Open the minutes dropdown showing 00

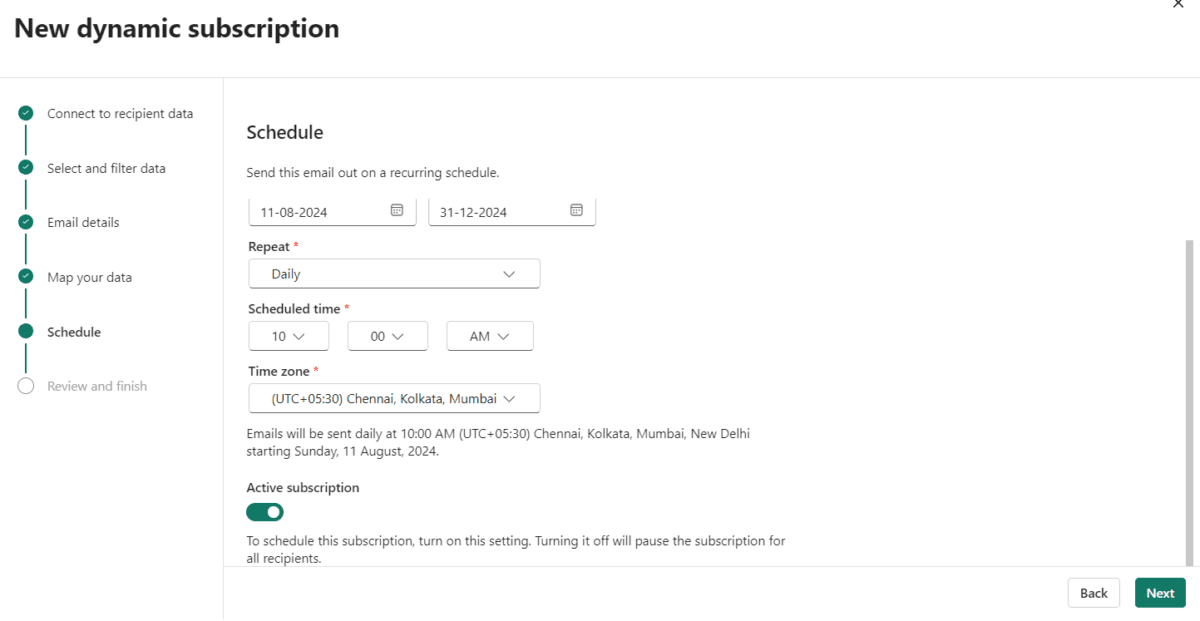(x=387, y=335)
